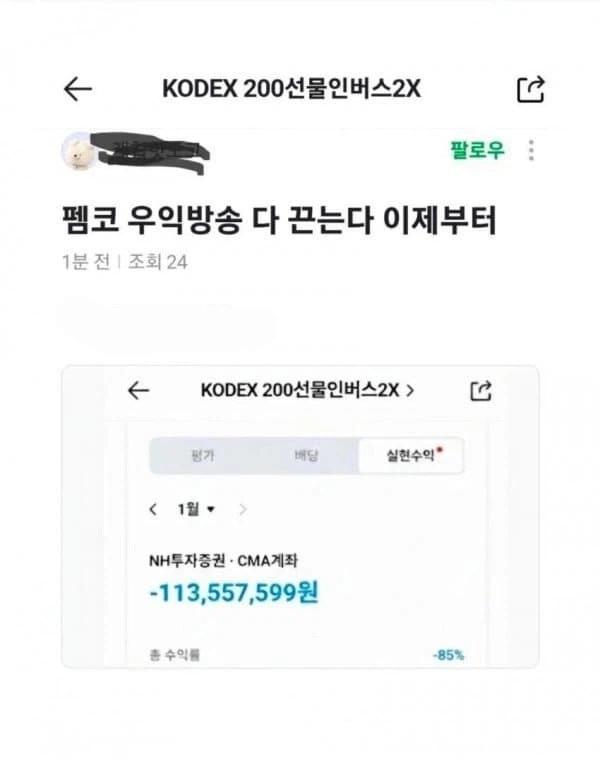This screenshot has width=600, height=760.
Task: Tap the top back arrow icon
Action: point(78,89)
